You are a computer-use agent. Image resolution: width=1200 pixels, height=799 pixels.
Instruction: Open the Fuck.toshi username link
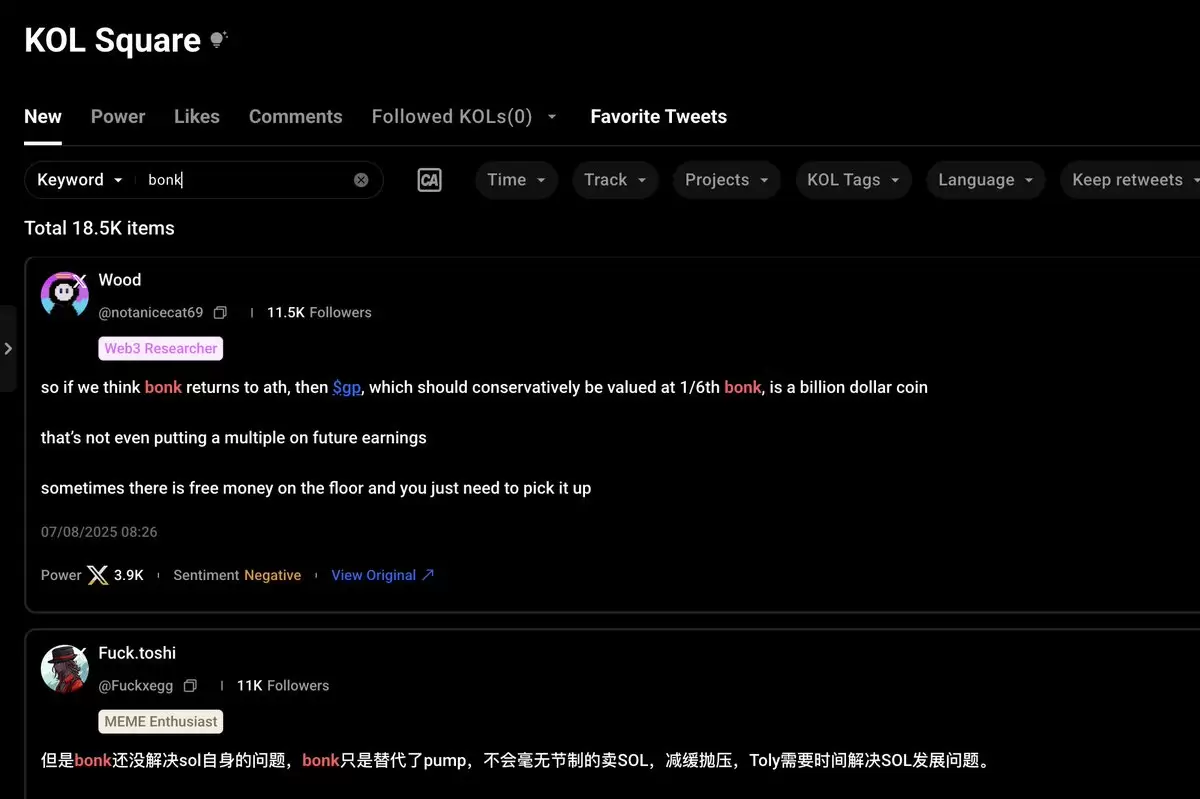coord(137,653)
